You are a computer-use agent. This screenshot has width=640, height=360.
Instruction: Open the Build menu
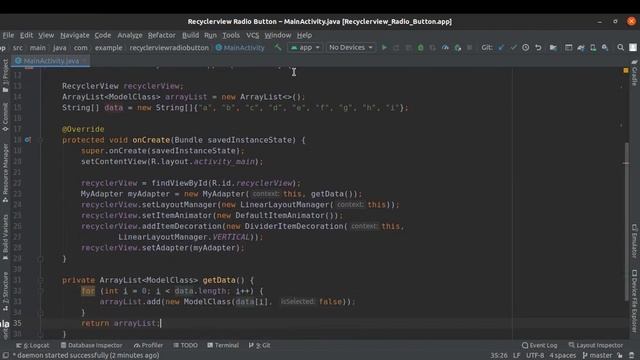pyautogui.click(x=190, y=35)
